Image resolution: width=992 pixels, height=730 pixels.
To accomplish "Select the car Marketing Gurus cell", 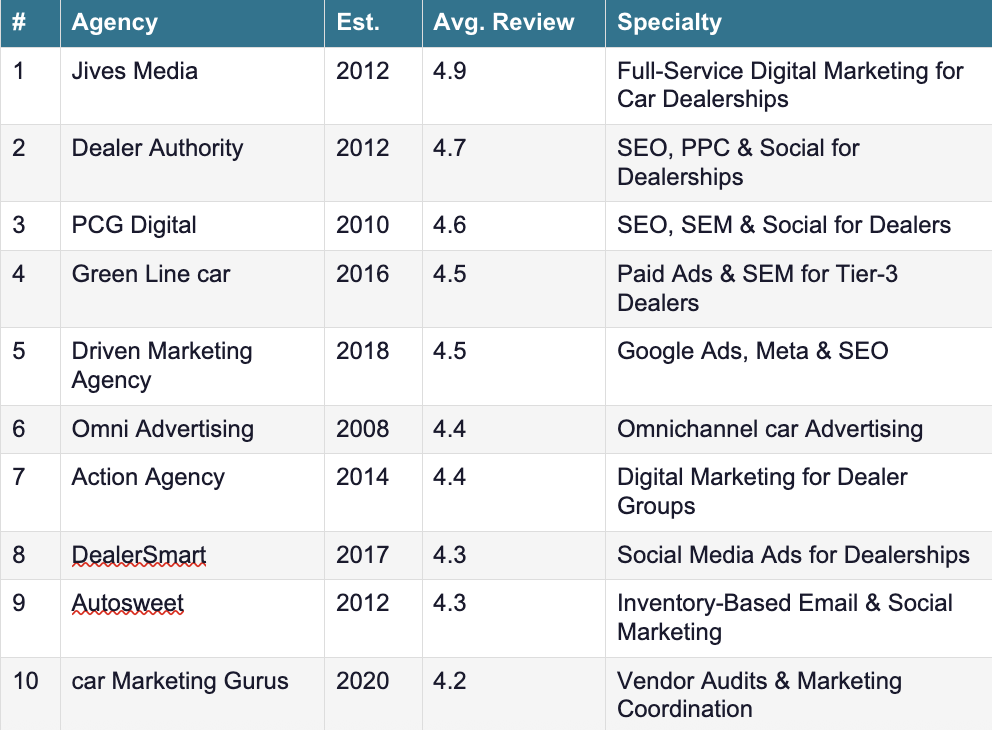I will (x=180, y=681).
